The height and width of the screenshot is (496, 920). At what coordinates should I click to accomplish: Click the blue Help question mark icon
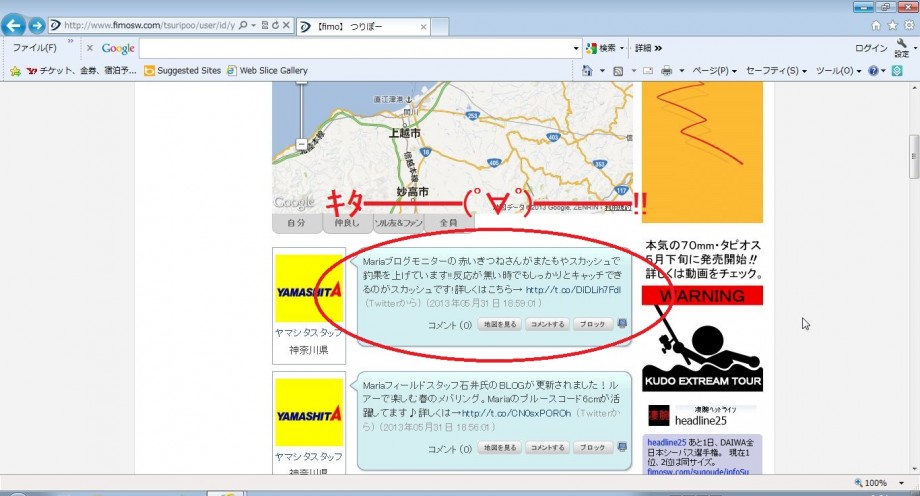[x=874, y=70]
